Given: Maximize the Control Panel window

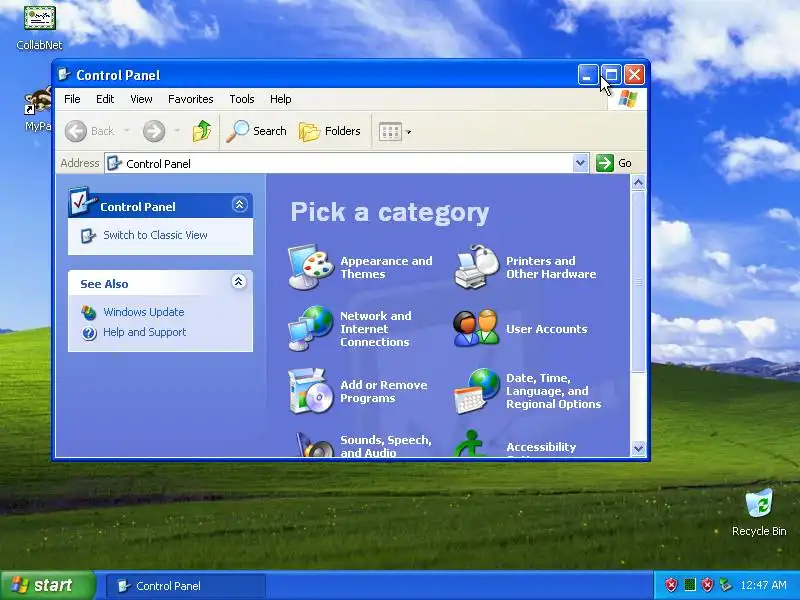Looking at the screenshot, I should [611, 75].
